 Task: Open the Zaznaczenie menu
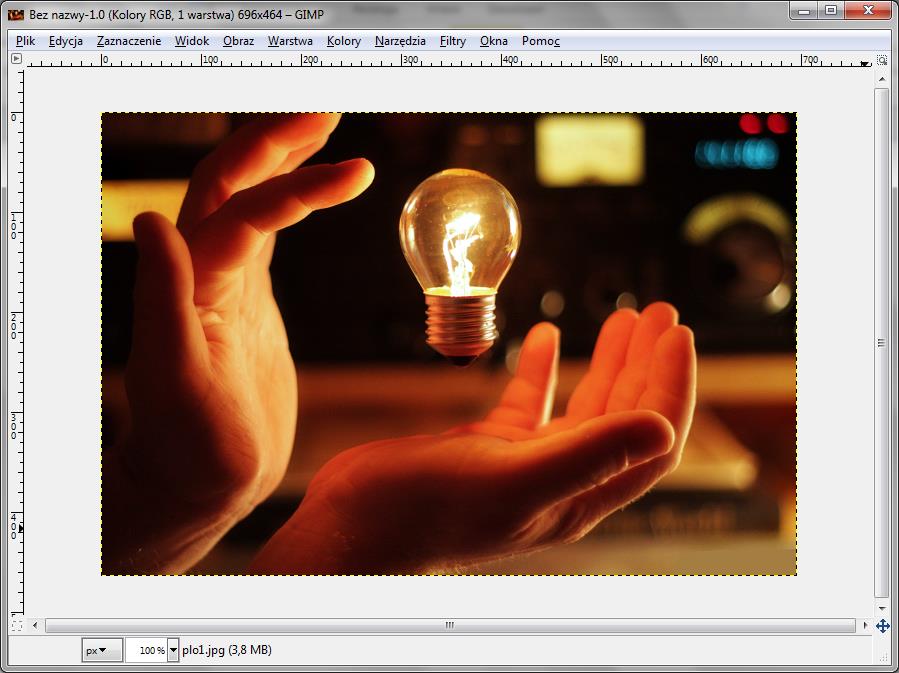point(128,41)
